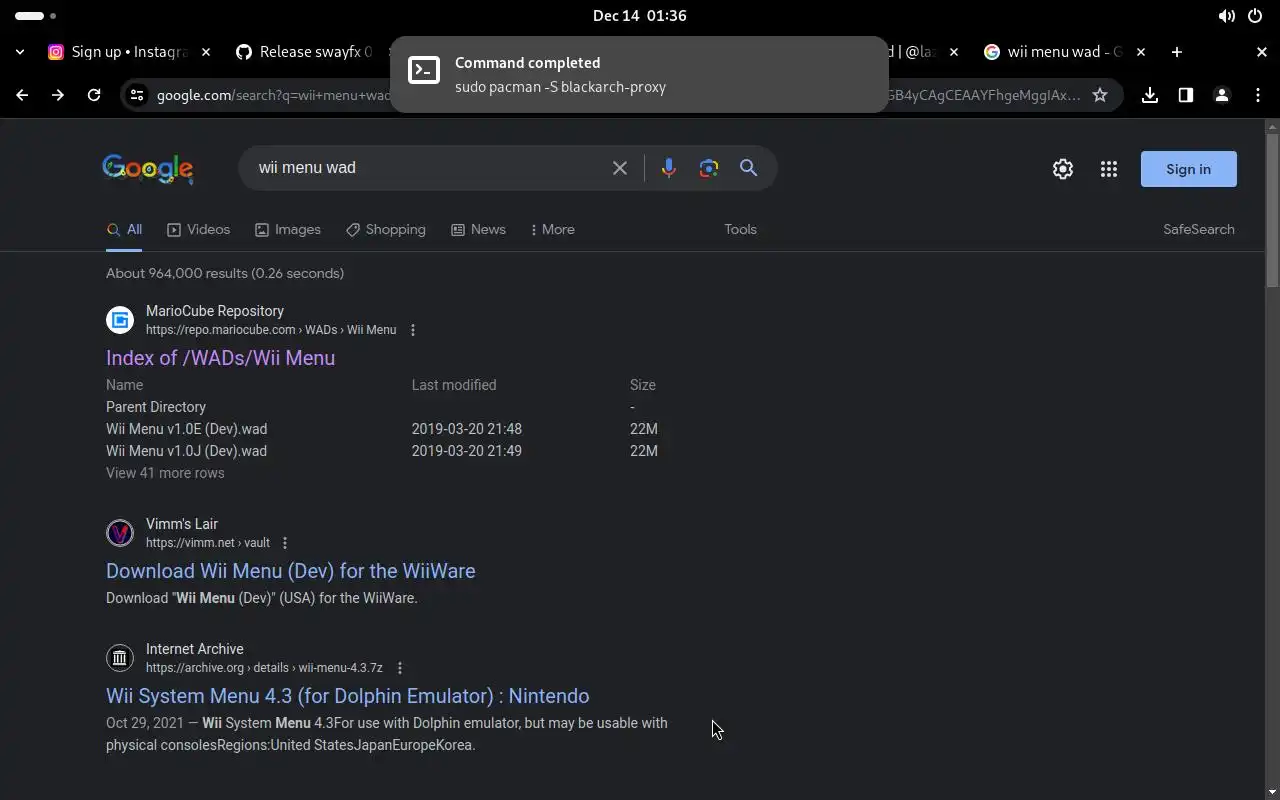Viewport: 1280px width, 800px height.
Task: Open a new browser tab
Action: pos(1177,52)
